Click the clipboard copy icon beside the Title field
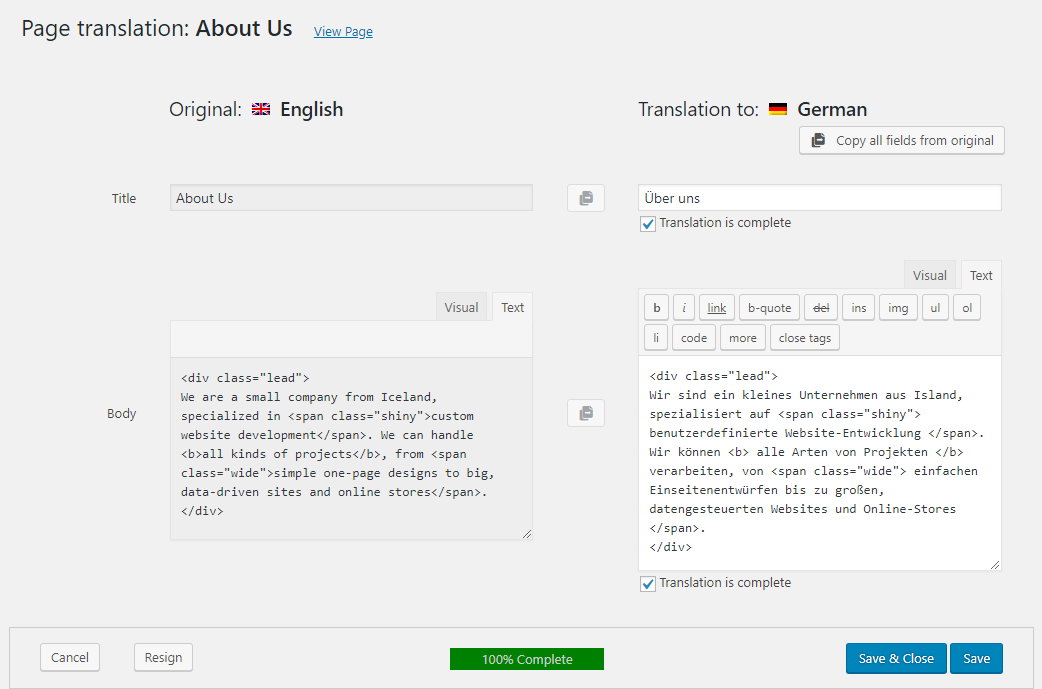This screenshot has width=1042, height=689. (x=585, y=197)
